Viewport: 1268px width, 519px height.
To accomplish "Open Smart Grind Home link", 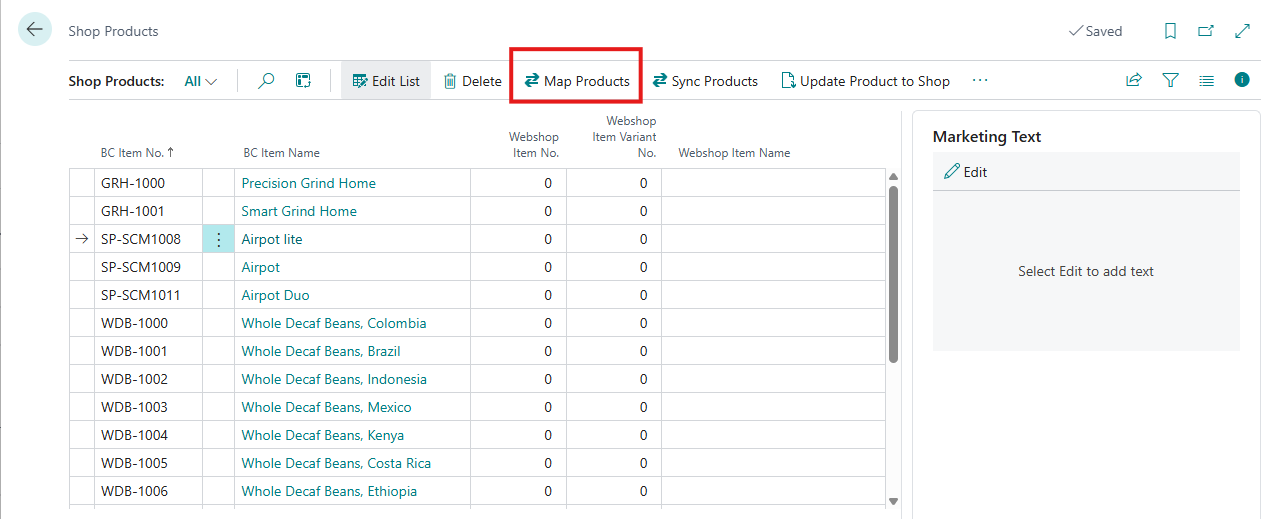I will click(x=299, y=211).
